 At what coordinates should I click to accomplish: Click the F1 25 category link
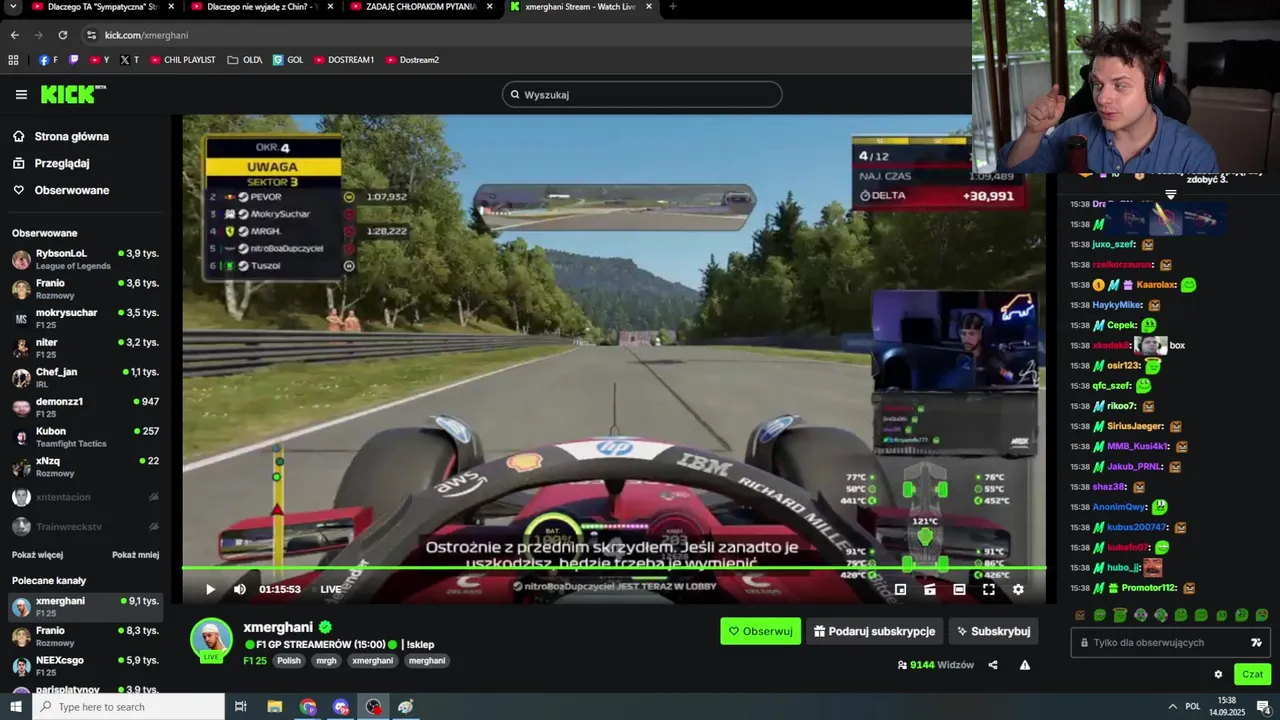pyautogui.click(x=255, y=660)
